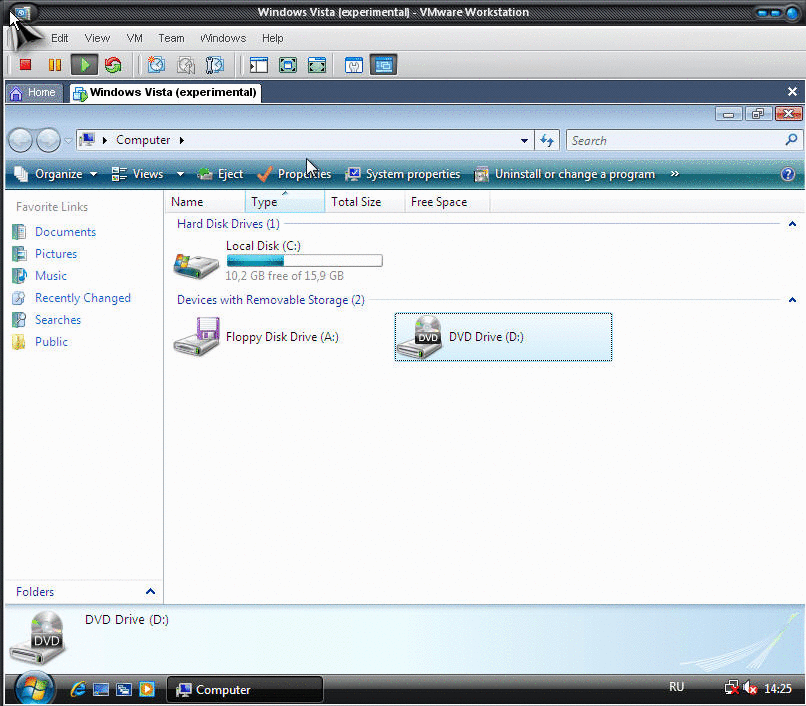Open Explorer help with the question mark icon
Image resolution: width=806 pixels, height=706 pixels.
(787, 174)
